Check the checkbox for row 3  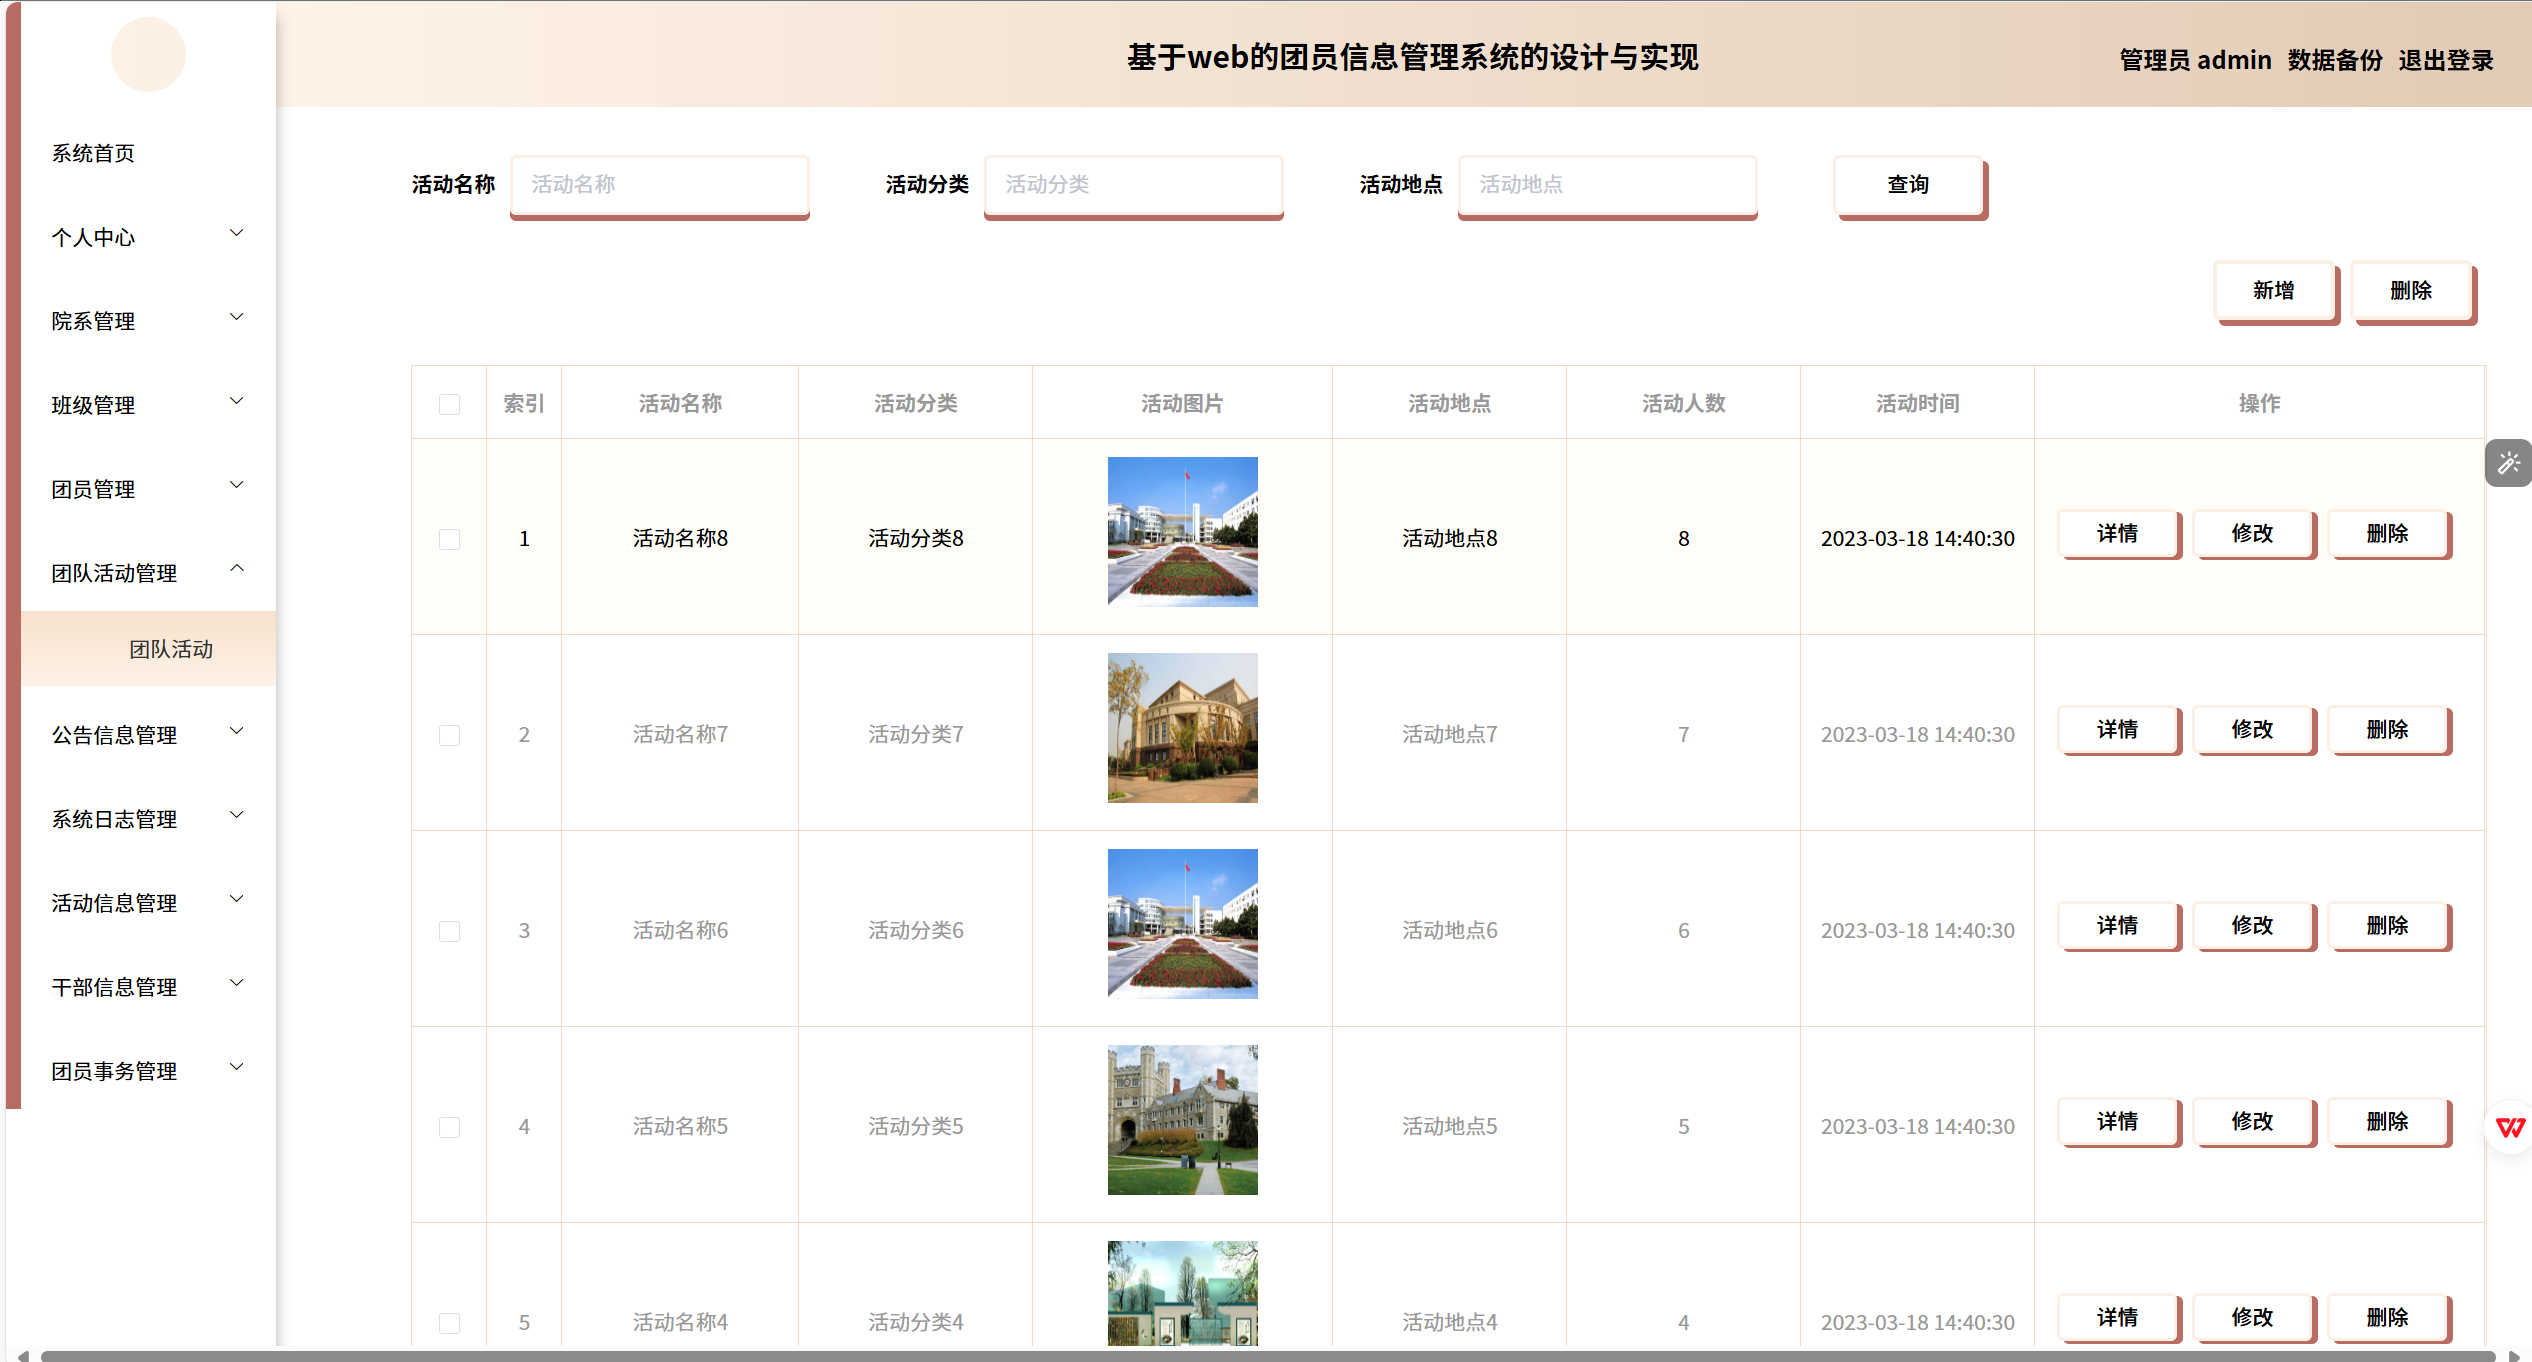[x=449, y=931]
